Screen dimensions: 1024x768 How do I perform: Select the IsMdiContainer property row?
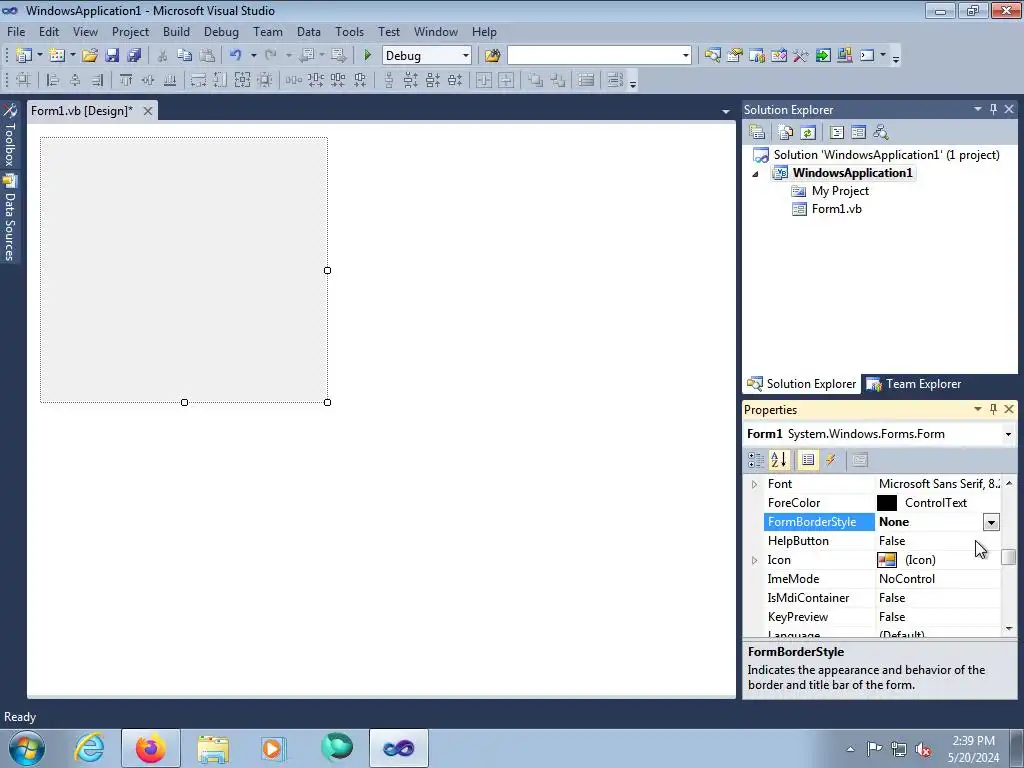click(883, 598)
